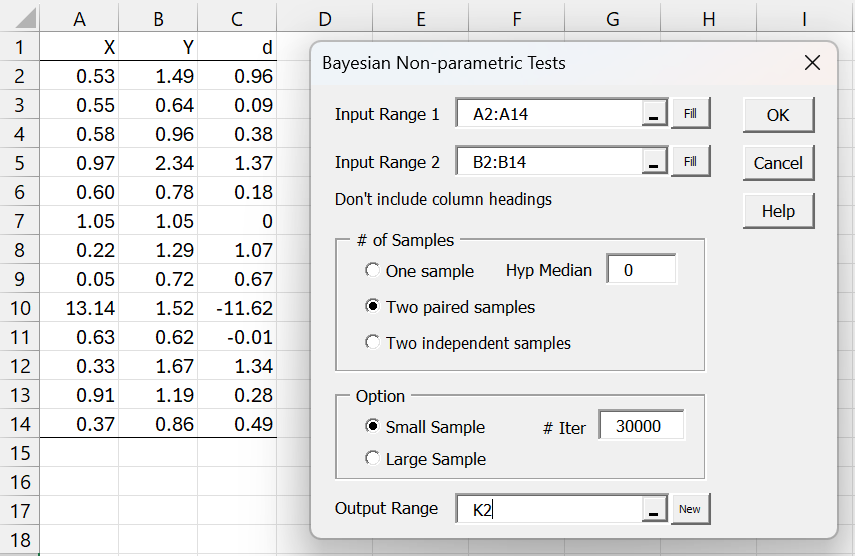
Task: Click OK to run the test
Action: (x=778, y=115)
